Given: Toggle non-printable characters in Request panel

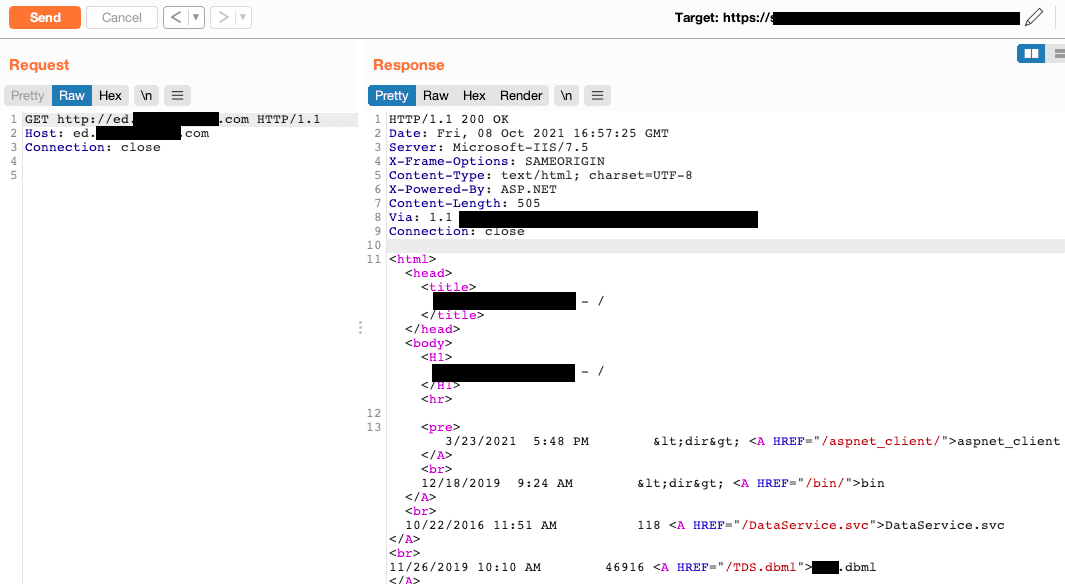Looking at the screenshot, I should (x=146, y=96).
